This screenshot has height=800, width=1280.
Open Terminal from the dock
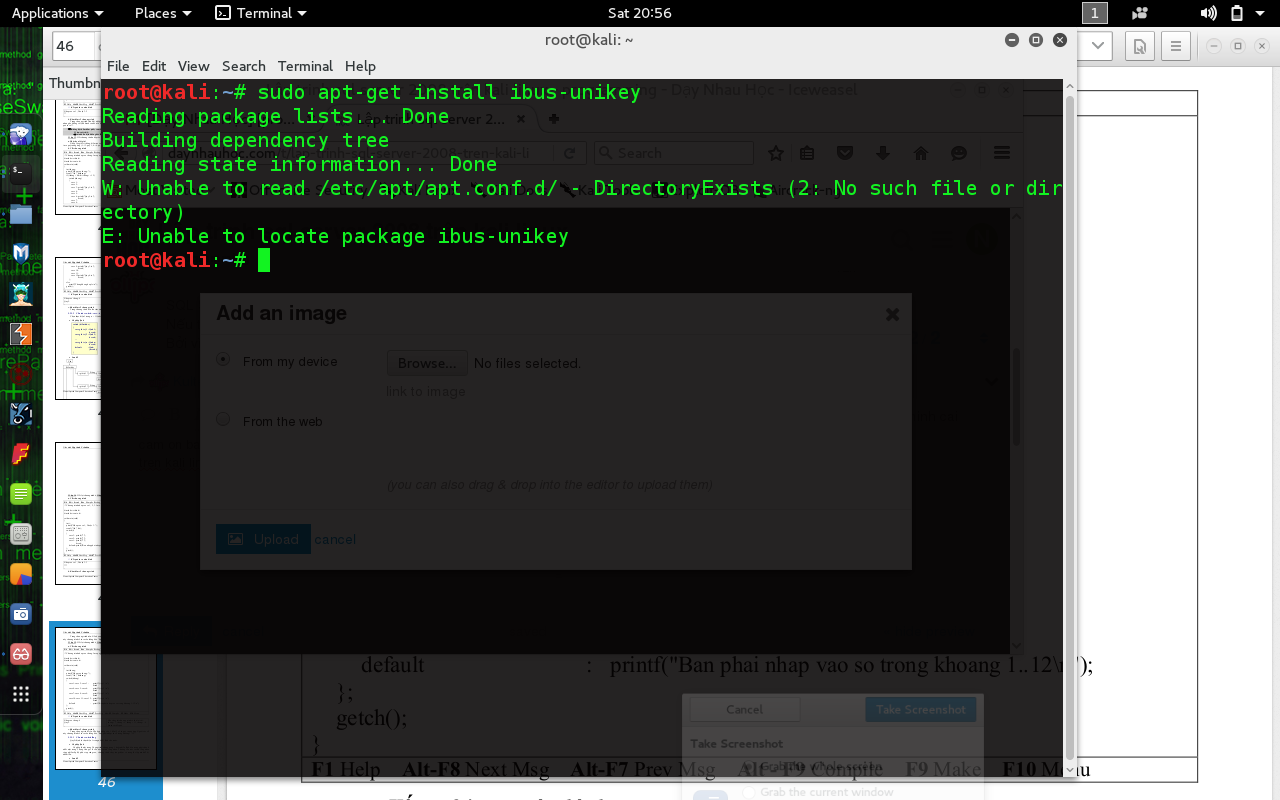[x=21, y=173]
